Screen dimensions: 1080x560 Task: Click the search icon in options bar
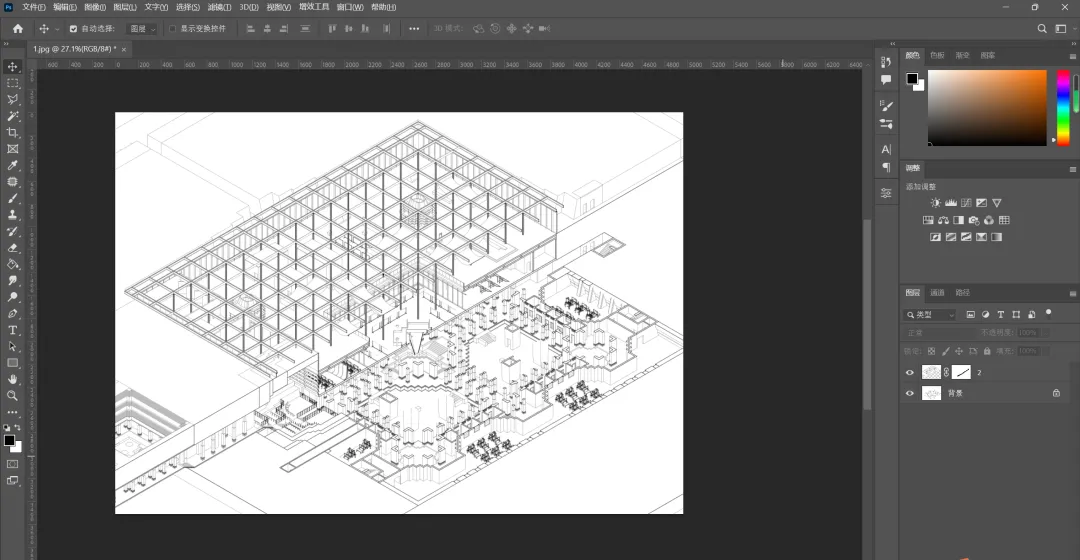[1042, 28]
